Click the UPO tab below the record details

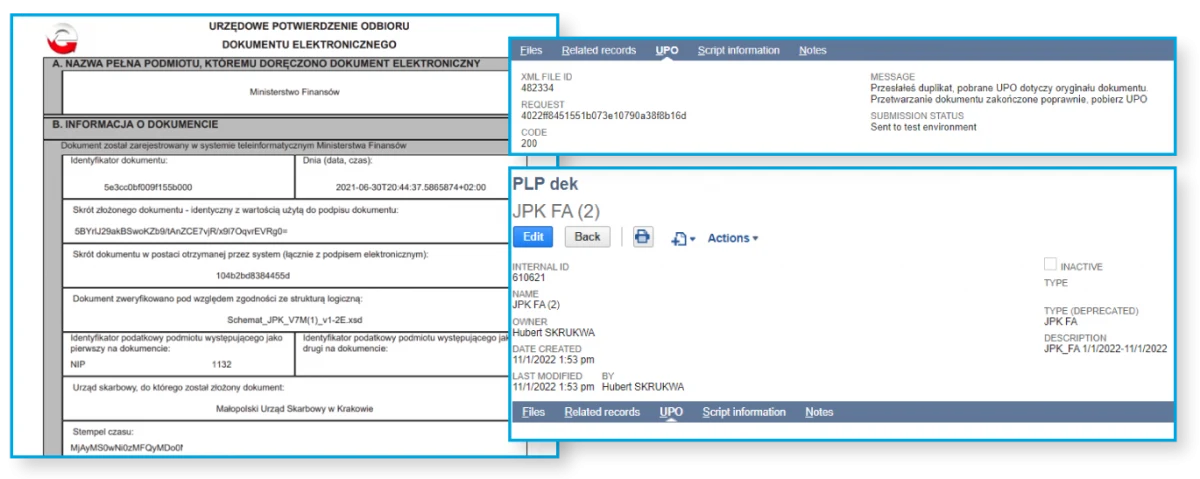click(671, 412)
